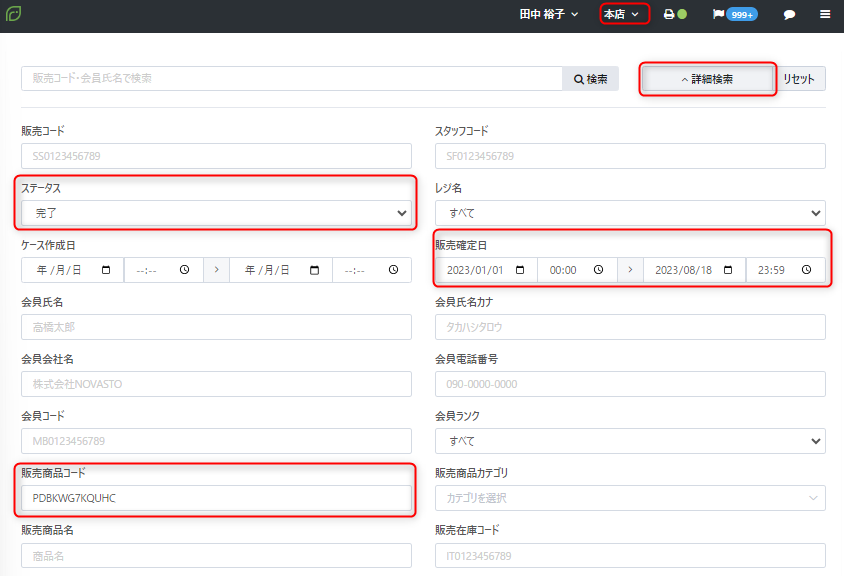Open the 会員ランク dropdown
844x576 pixels.
pos(630,441)
